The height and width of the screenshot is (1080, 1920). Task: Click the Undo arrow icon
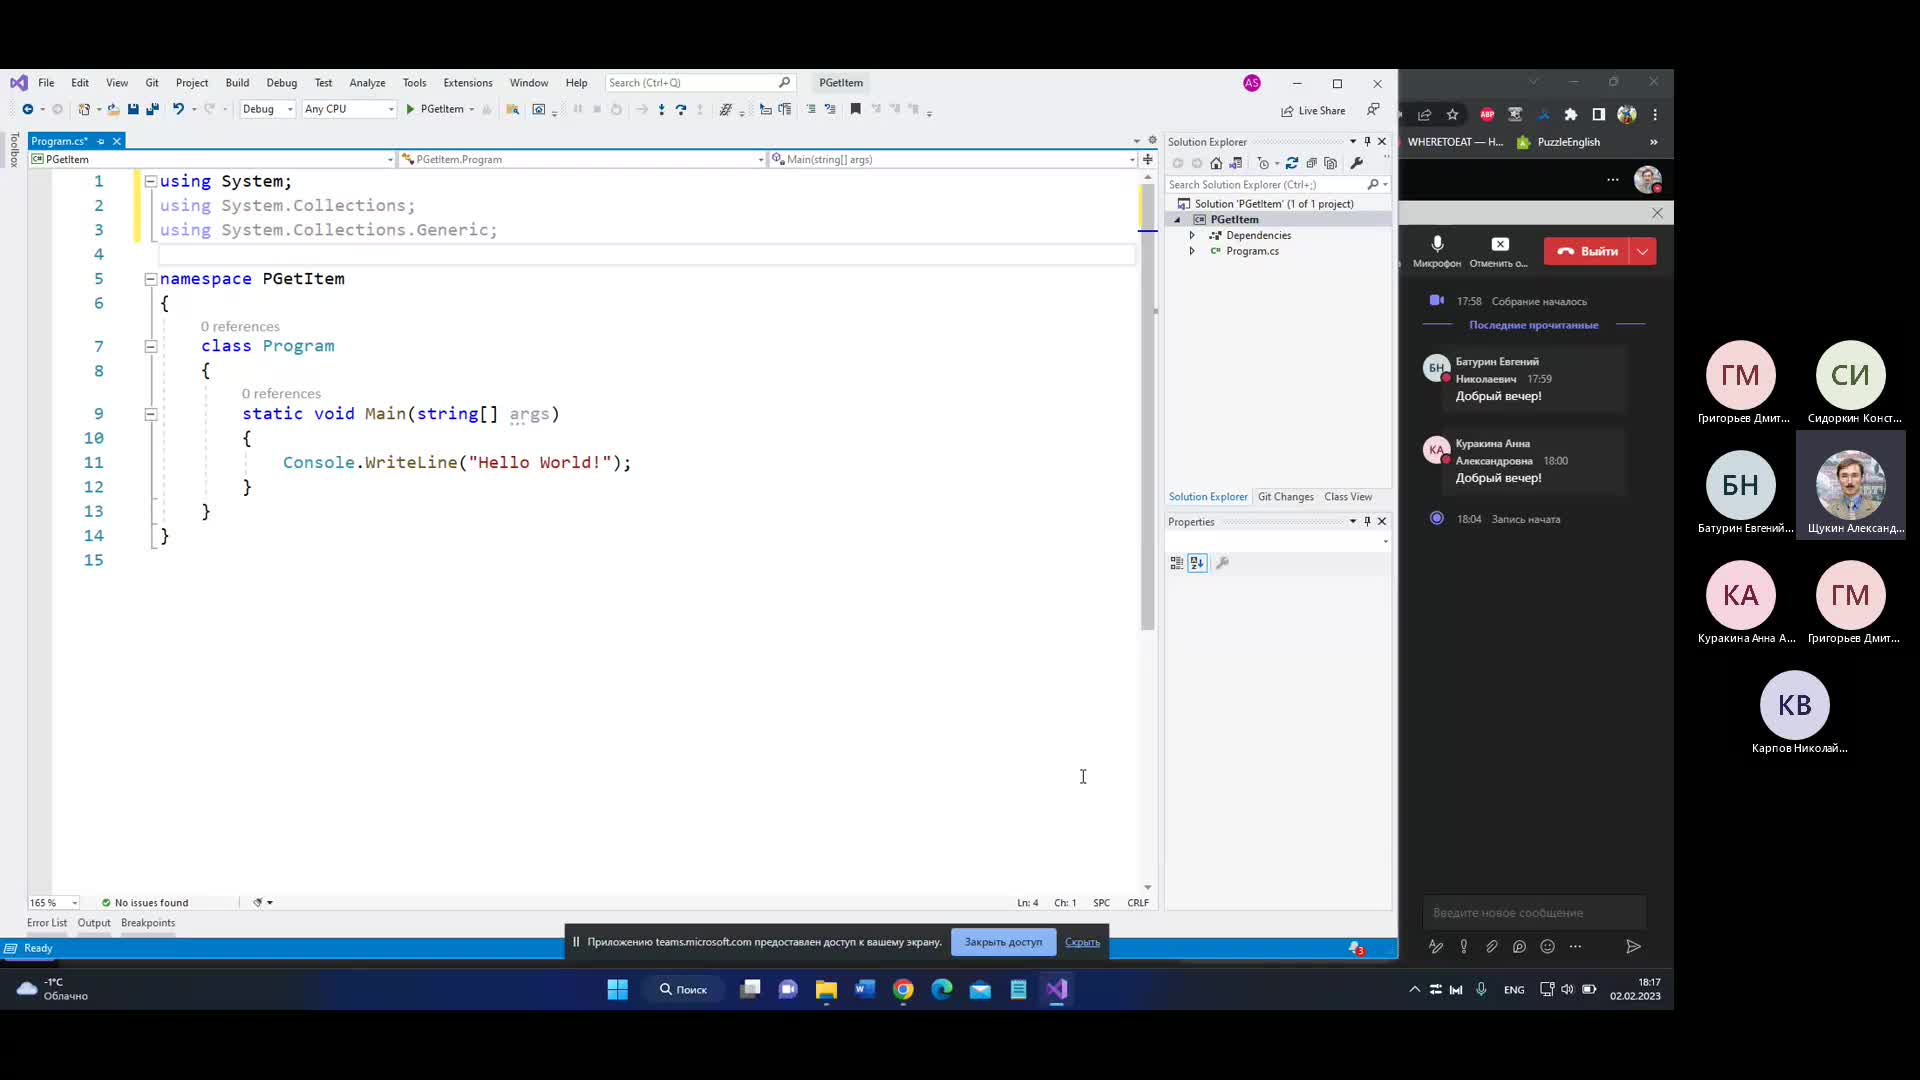pos(178,109)
